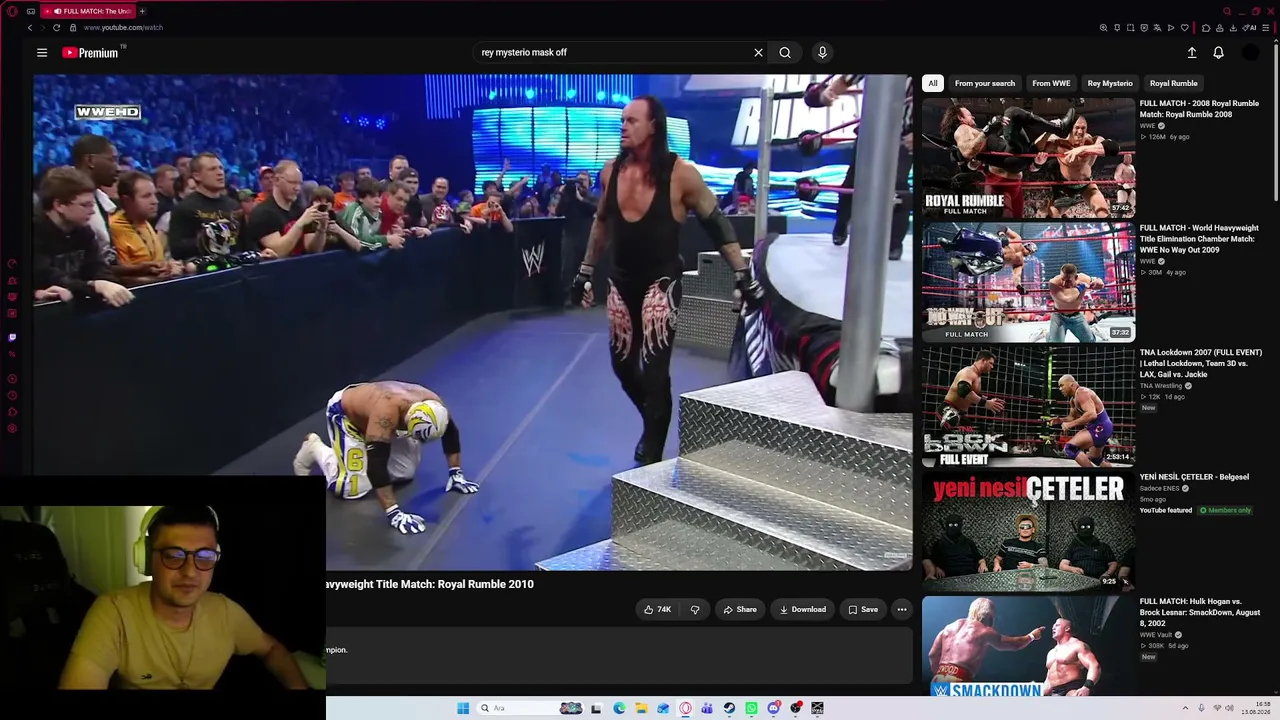Image resolution: width=1280 pixels, height=720 pixels.
Task: Open a new browser tab
Action: pyautogui.click(x=142, y=11)
